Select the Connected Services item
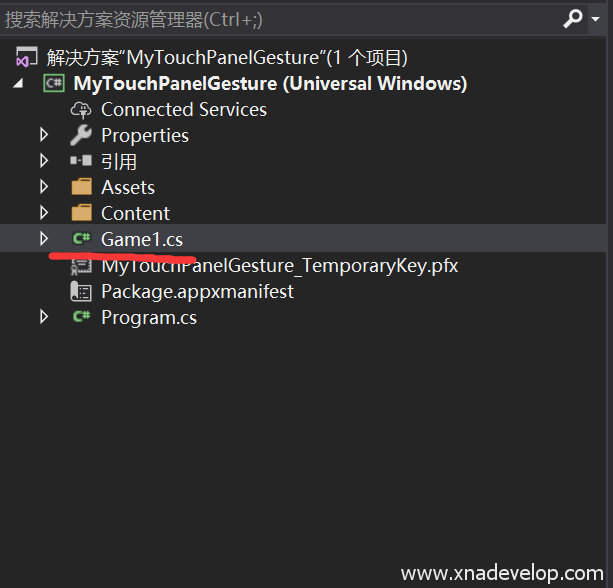Viewport: 613px width, 588px height. pyautogui.click(x=183, y=110)
